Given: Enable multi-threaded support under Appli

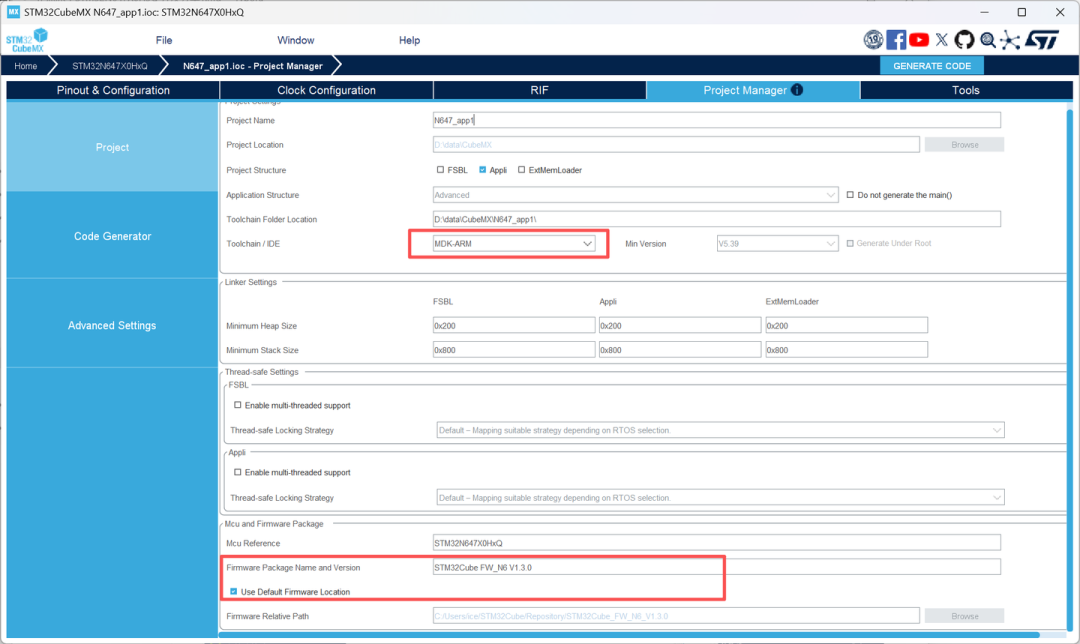Looking at the screenshot, I should [x=238, y=472].
